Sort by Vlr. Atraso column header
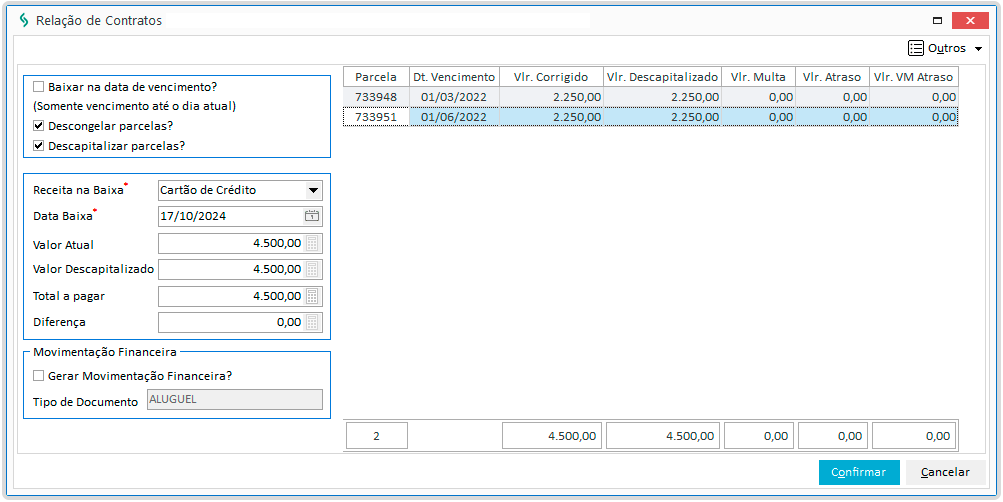The height and width of the screenshot is (502, 1003). point(832,77)
